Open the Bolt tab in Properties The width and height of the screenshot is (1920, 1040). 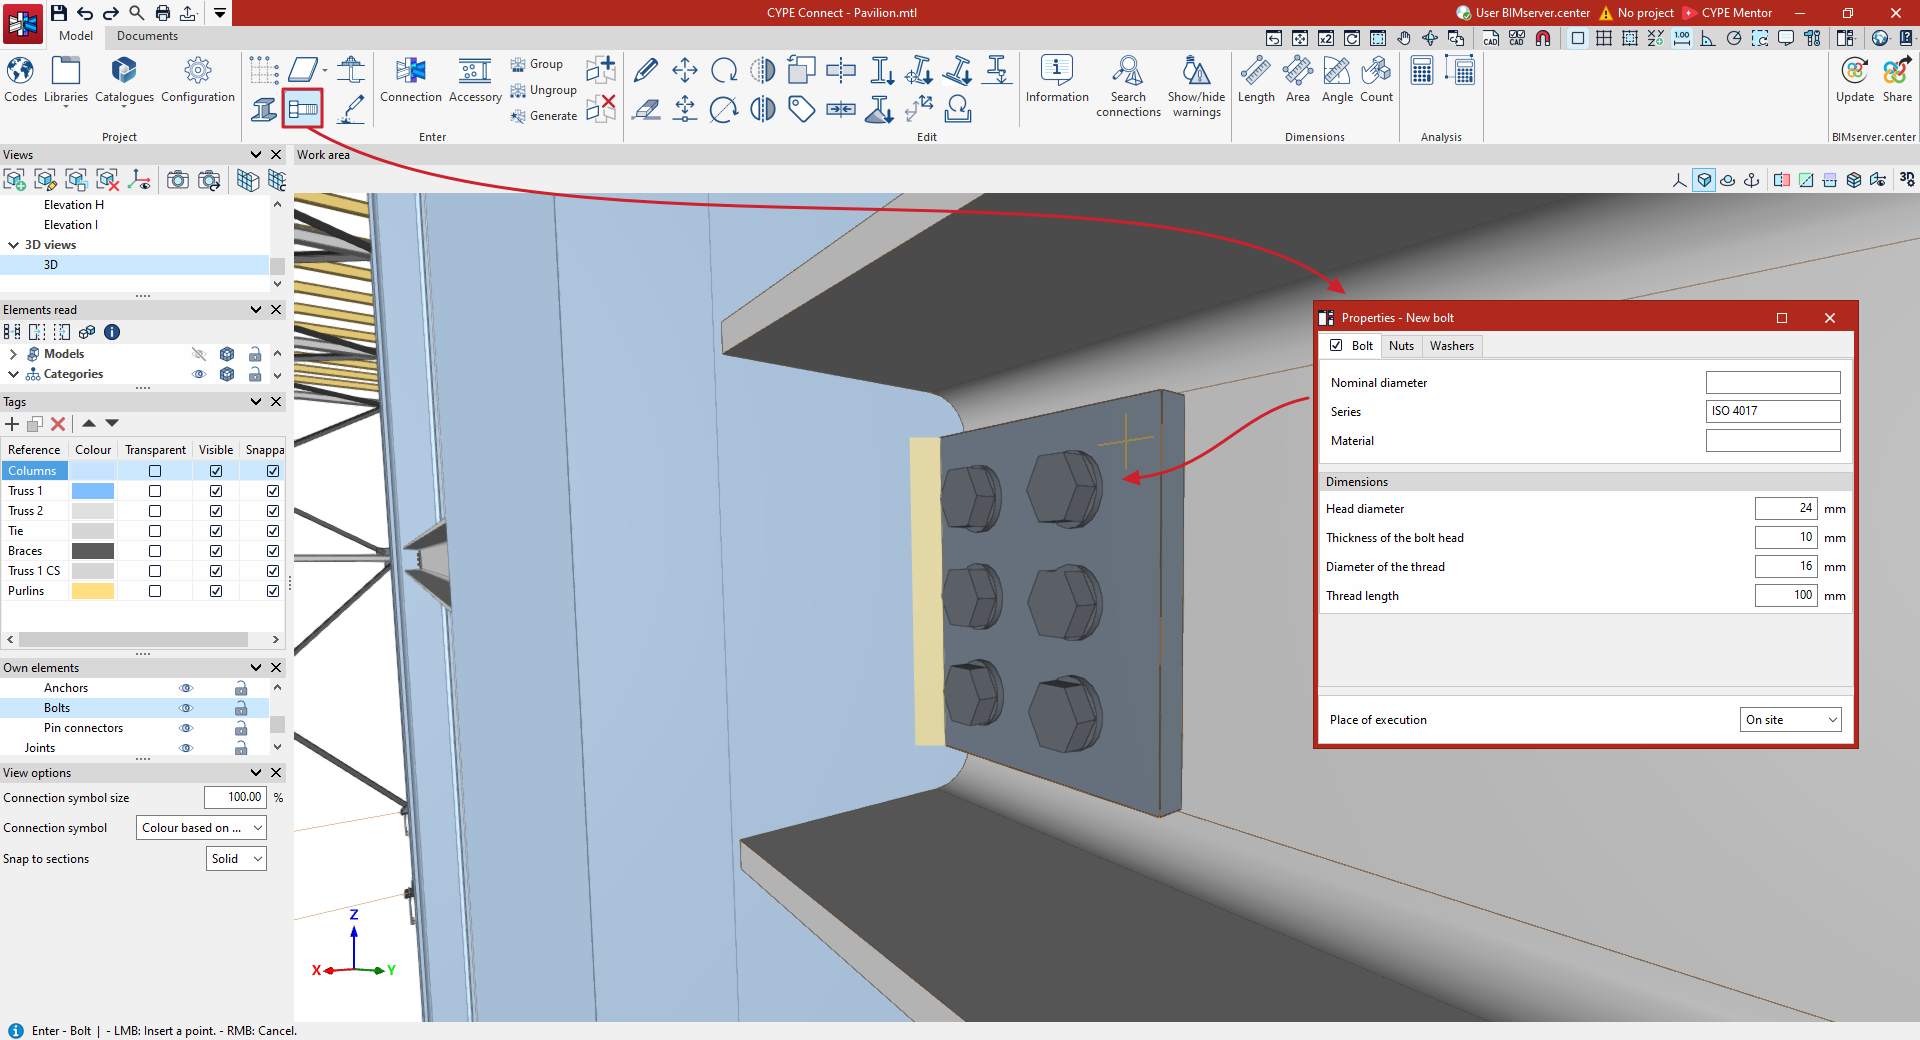[x=1362, y=346]
